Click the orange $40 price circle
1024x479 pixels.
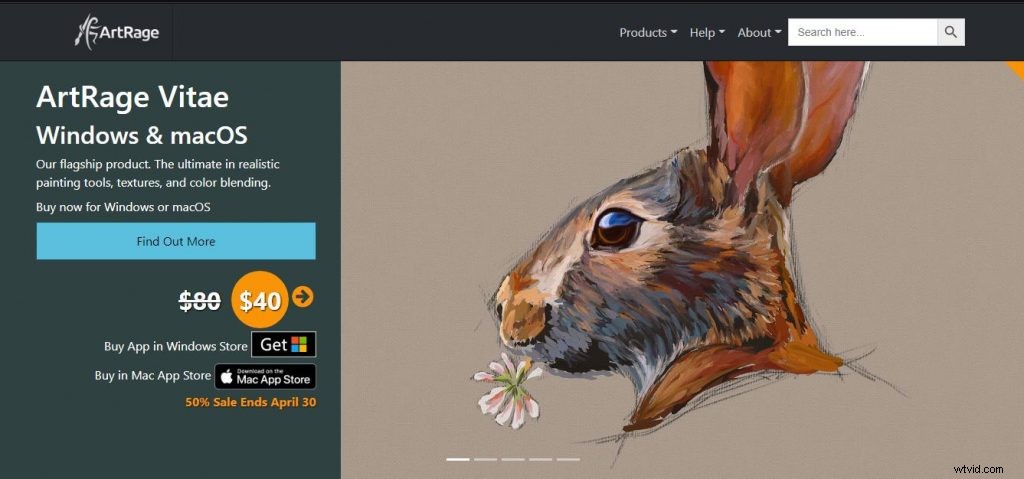pos(259,300)
